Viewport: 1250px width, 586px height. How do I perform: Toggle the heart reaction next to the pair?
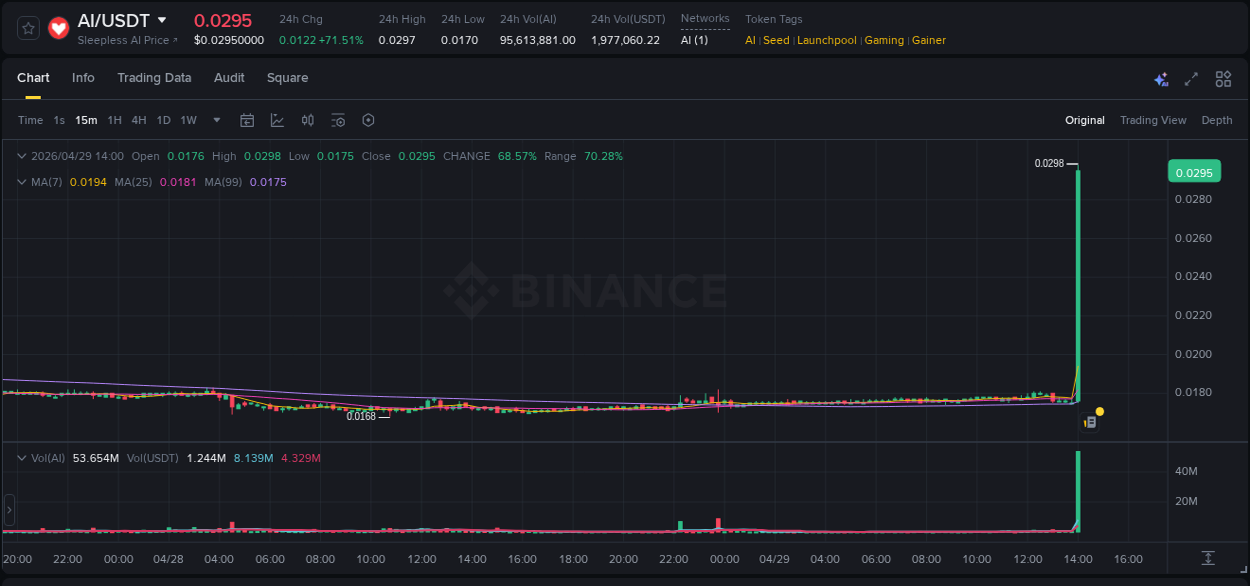pos(58,28)
